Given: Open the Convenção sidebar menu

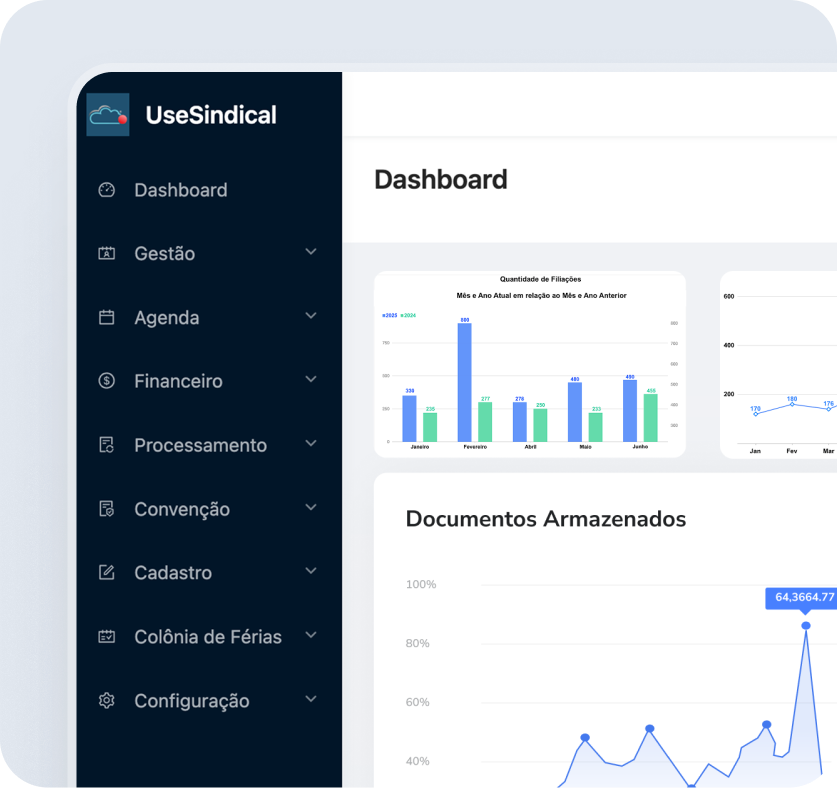Looking at the screenshot, I should [209, 509].
